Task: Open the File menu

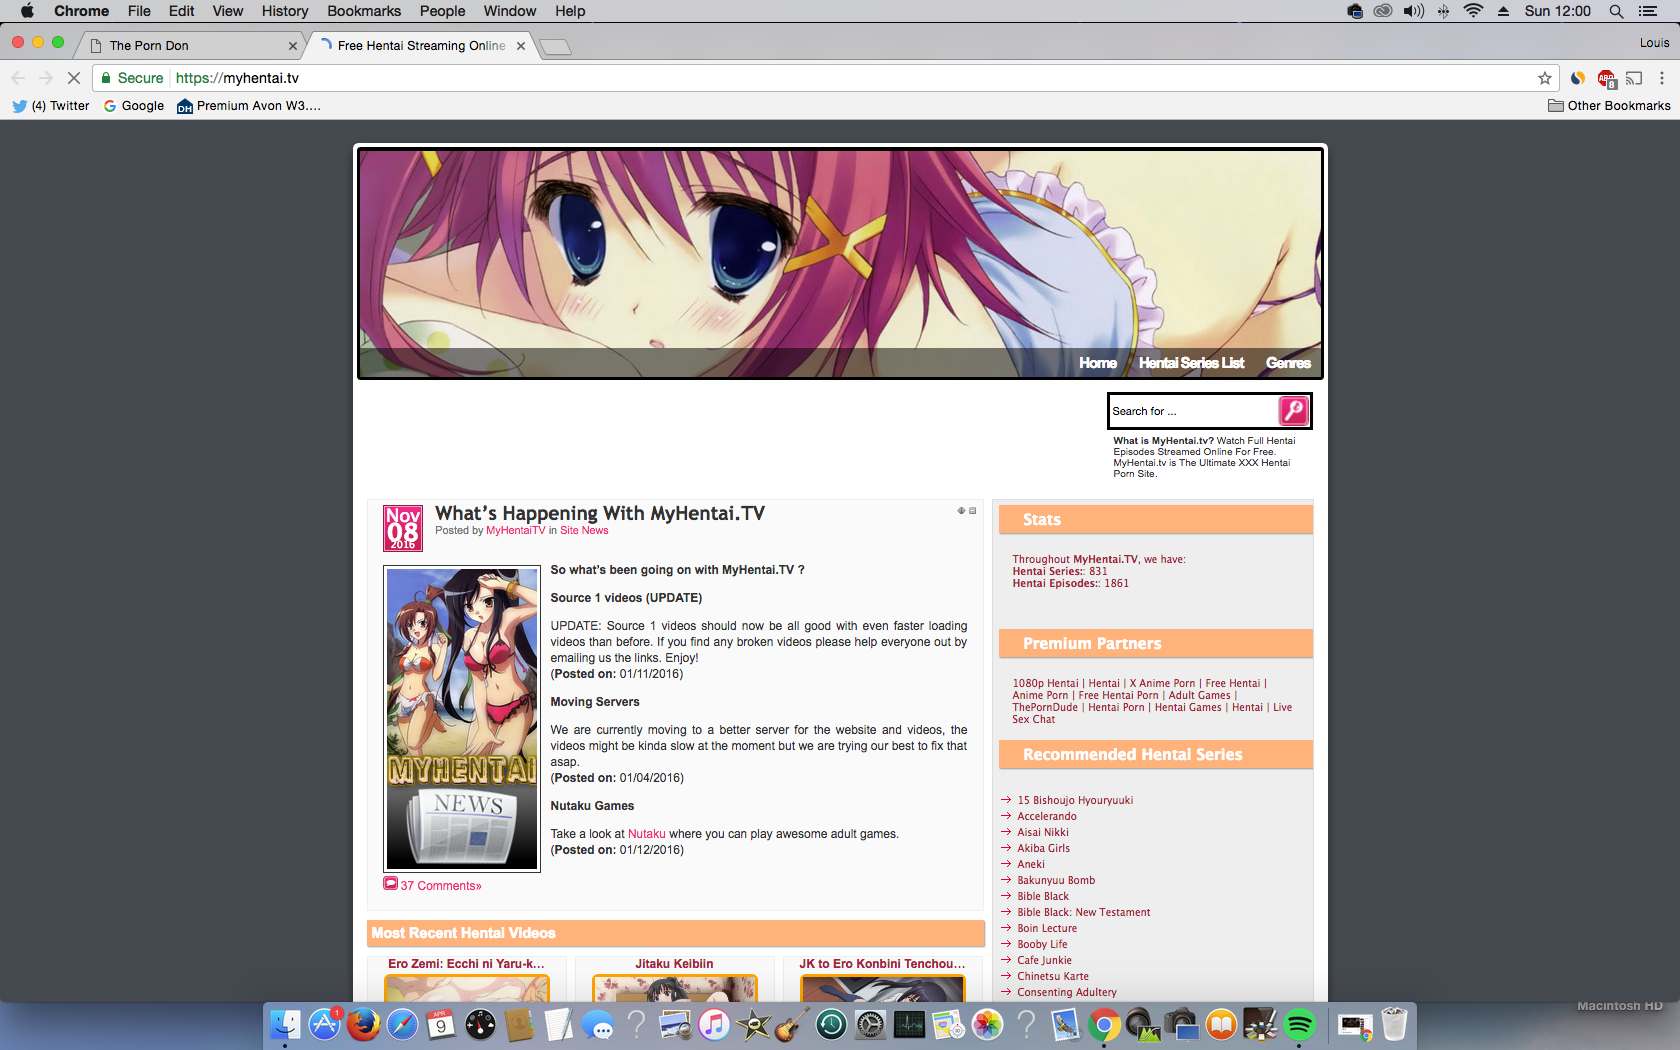Action: [x=139, y=11]
